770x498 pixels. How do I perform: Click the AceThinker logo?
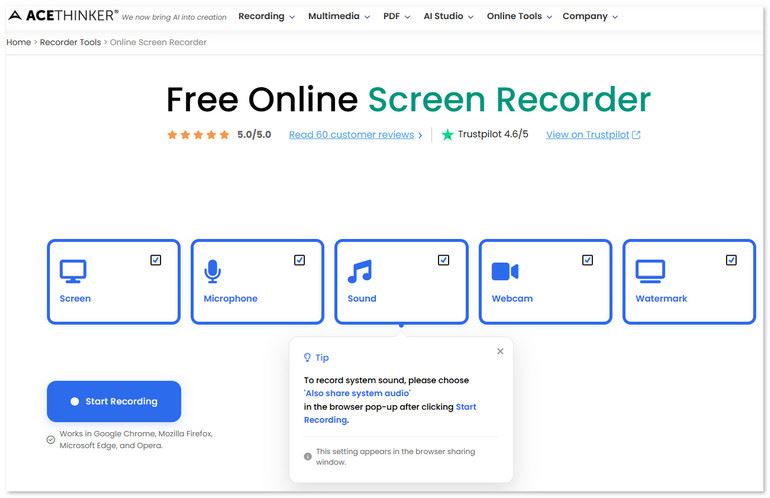63,16
